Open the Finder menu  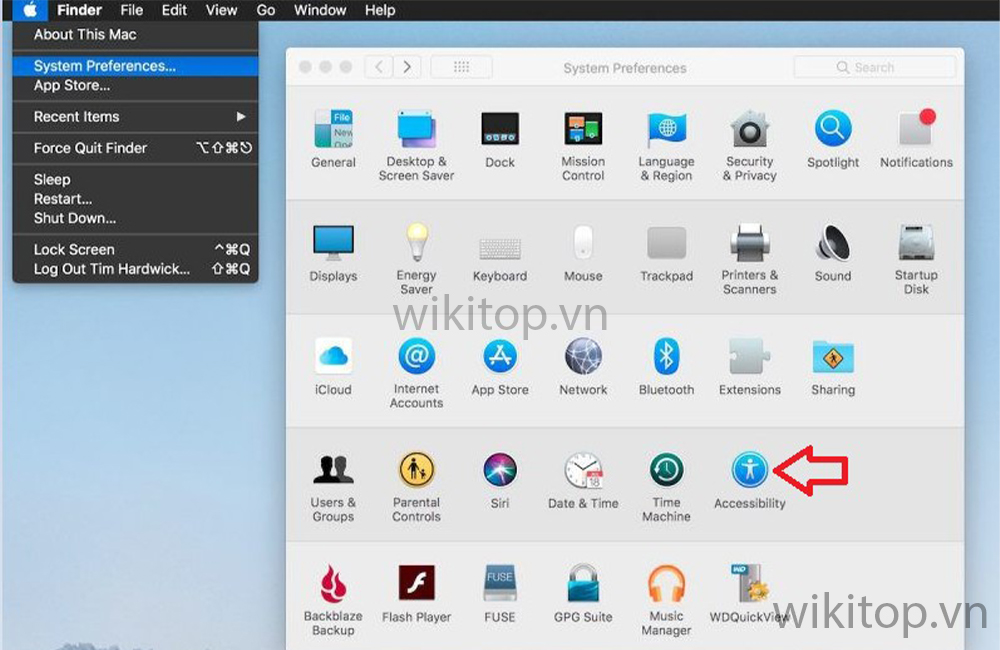point(79,10)
